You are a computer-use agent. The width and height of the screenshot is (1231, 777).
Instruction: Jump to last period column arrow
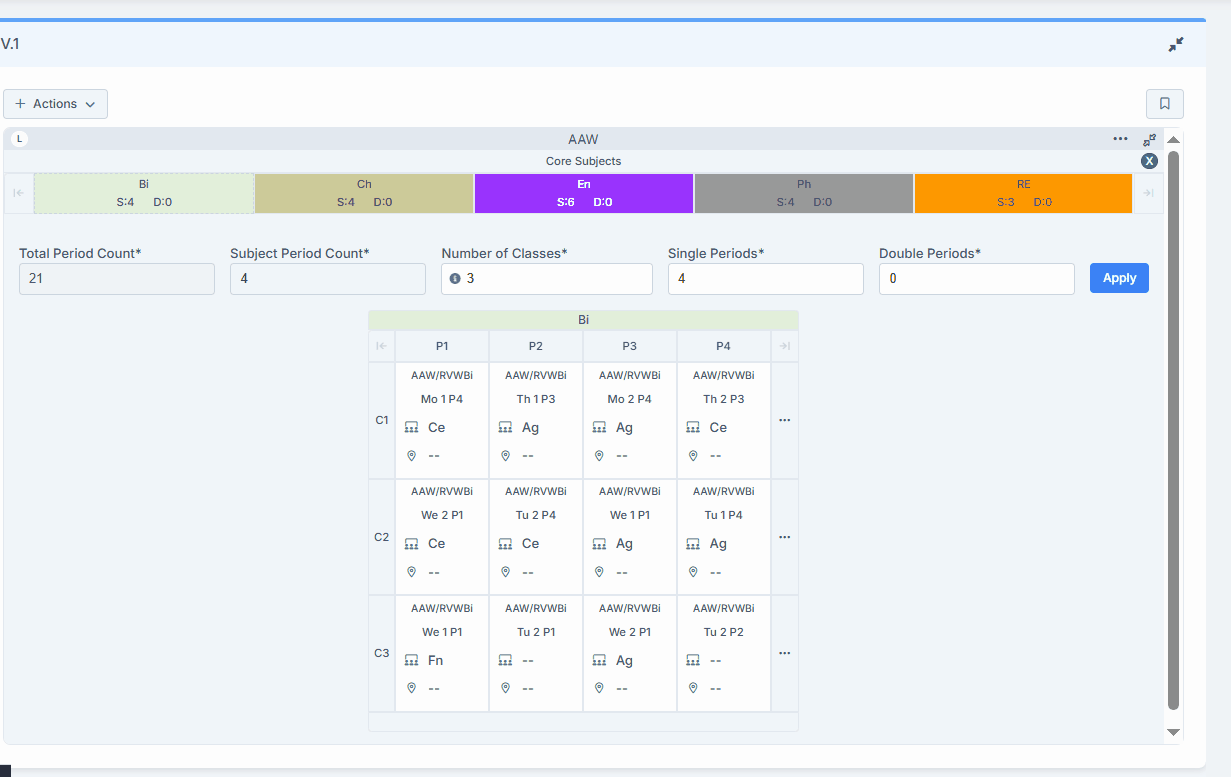785,346
